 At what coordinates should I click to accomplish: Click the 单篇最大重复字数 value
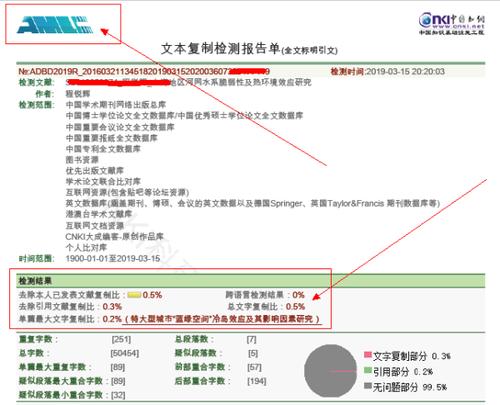[118, 367]
